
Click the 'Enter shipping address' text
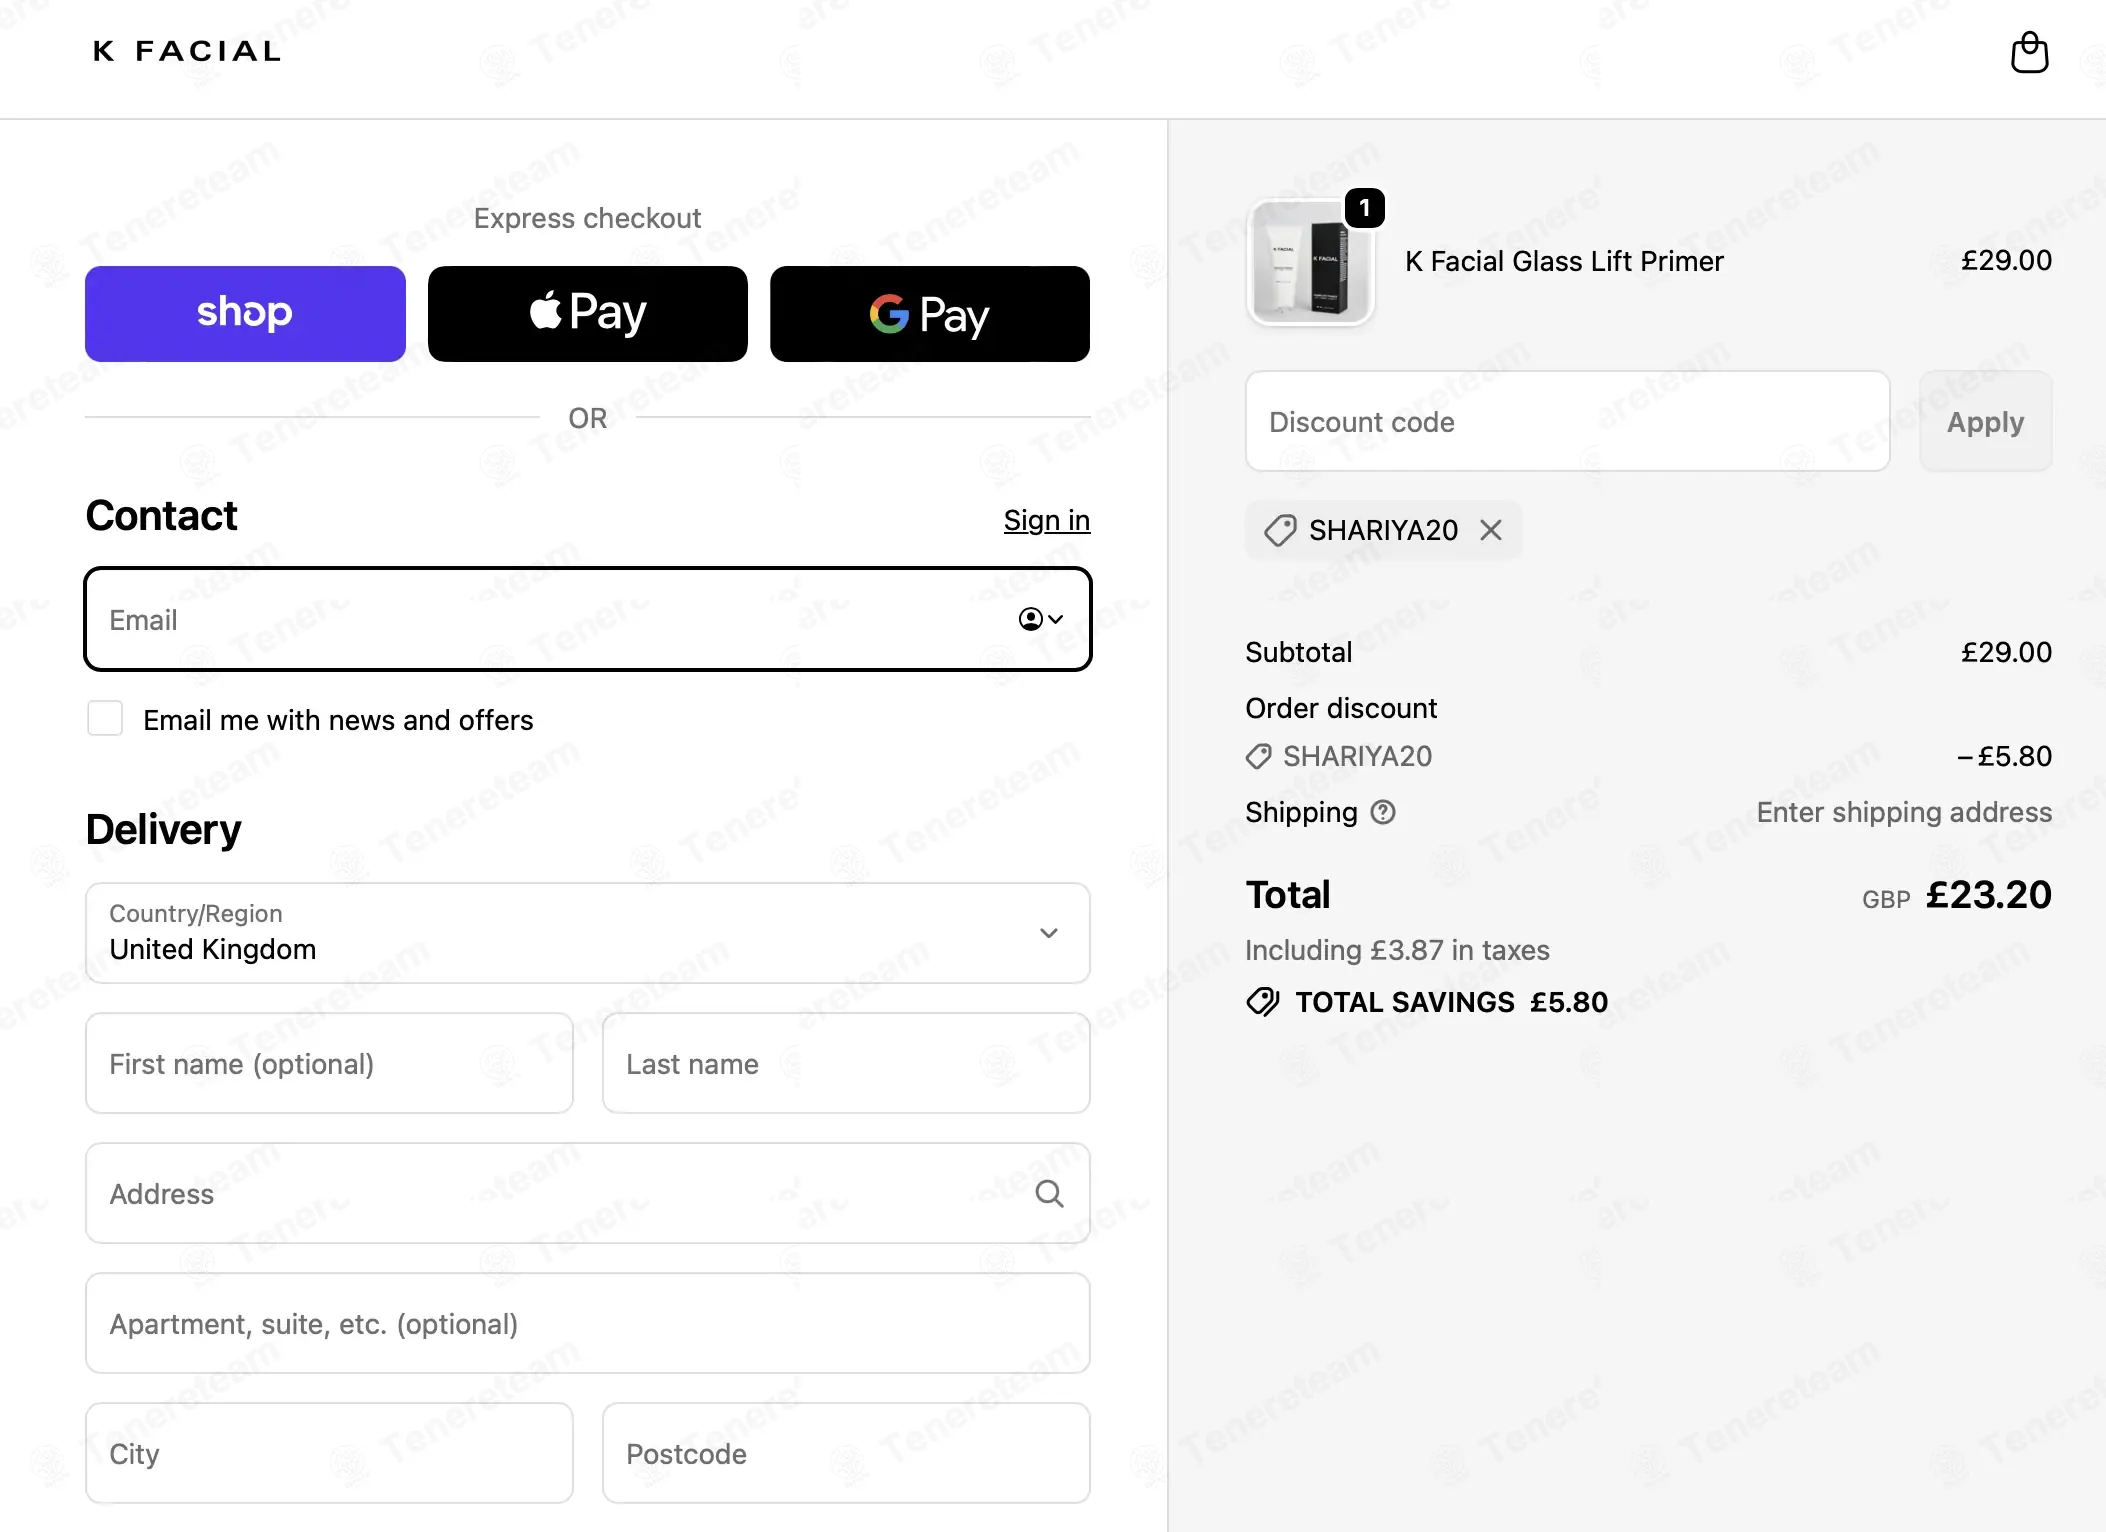pyautogui.click(x=1904, y=812)
